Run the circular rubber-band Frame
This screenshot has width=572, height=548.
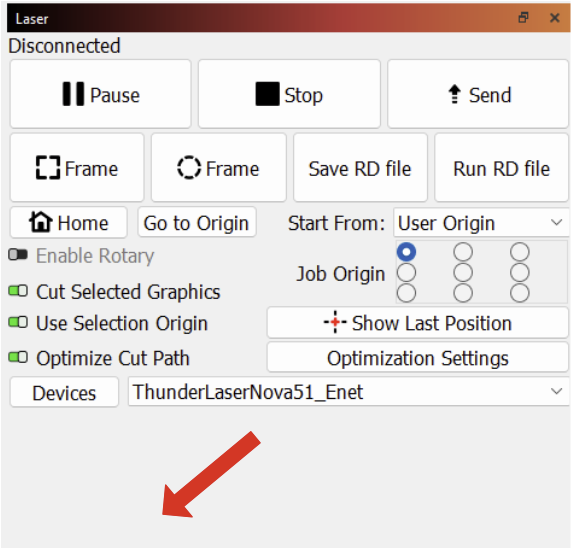pos(219,168)
